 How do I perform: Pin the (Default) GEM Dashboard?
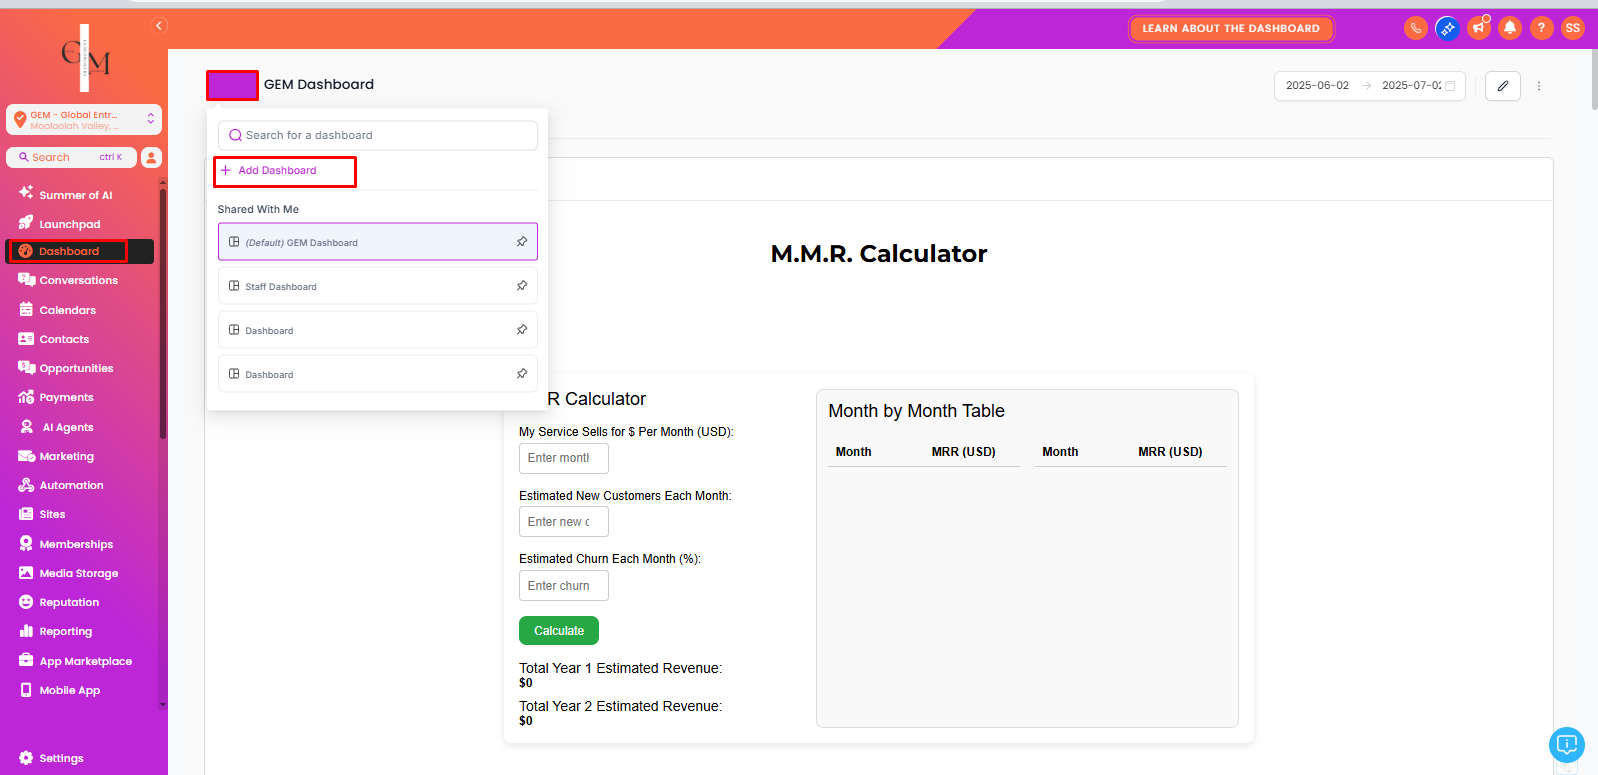click(x=522, y=242)
